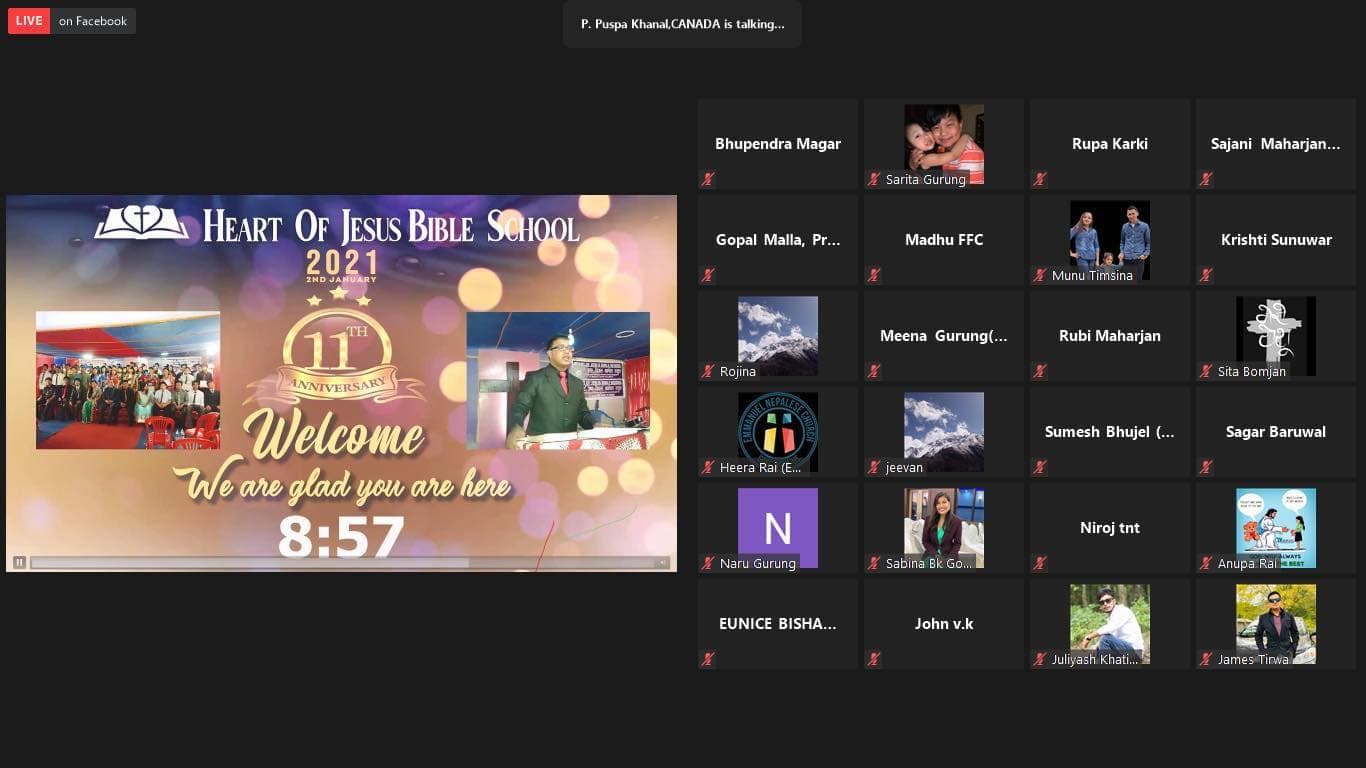Image resolution: width=1366 pixels, height=768 pixels.
Task: Click the volume icon at video bar's end
Action: click(662, 562)
